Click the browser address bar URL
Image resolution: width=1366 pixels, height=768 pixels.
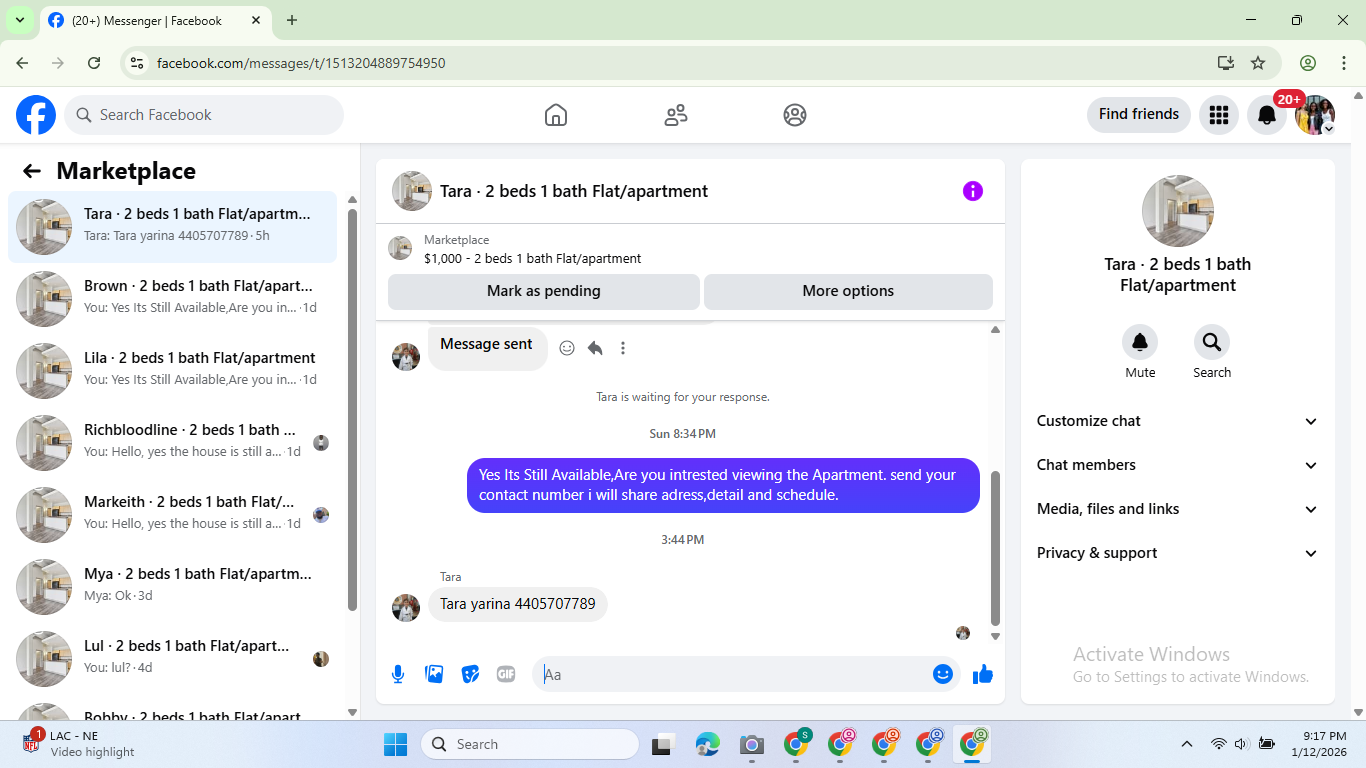coord(301,63)
